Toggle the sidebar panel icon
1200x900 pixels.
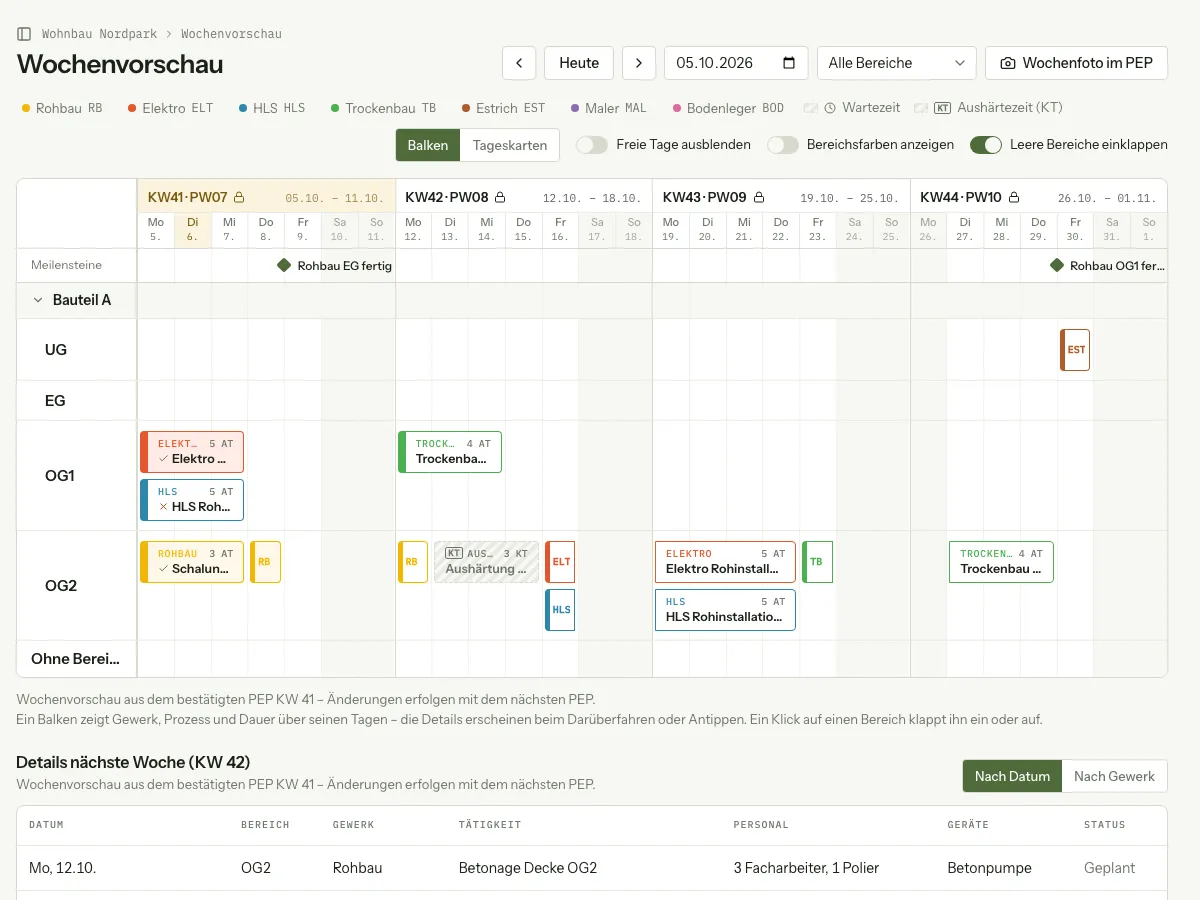coord(24,34)
